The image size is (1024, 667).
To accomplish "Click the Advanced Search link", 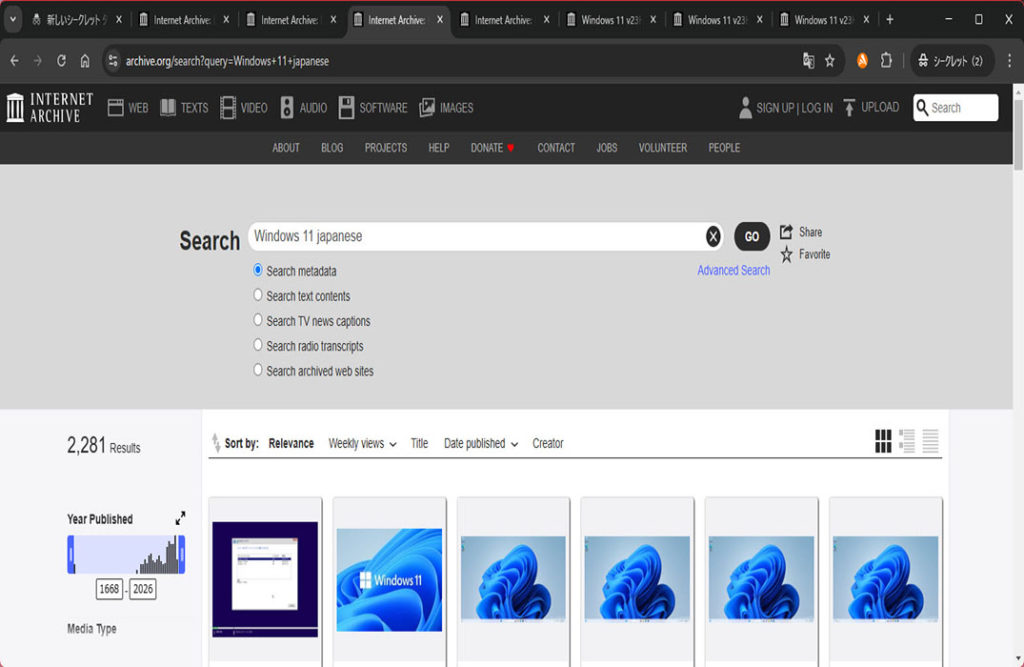I will 733,270.
